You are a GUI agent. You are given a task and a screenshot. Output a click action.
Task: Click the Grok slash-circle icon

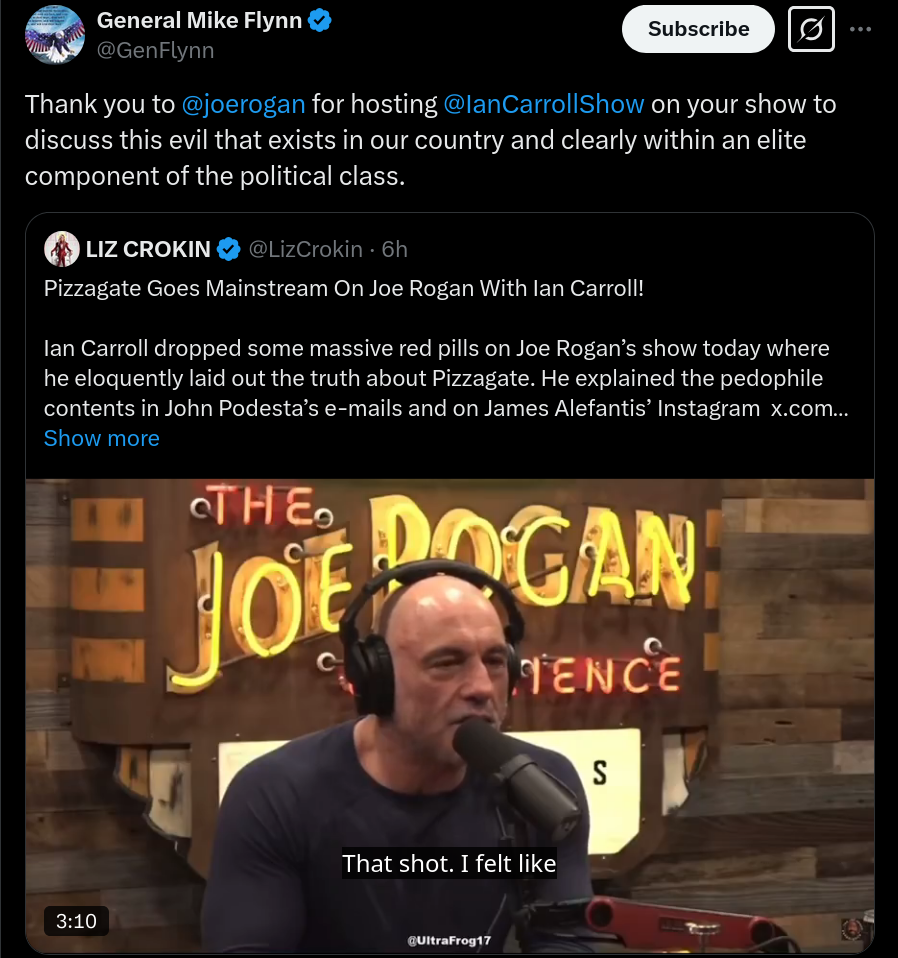click(x=811, y=29)
